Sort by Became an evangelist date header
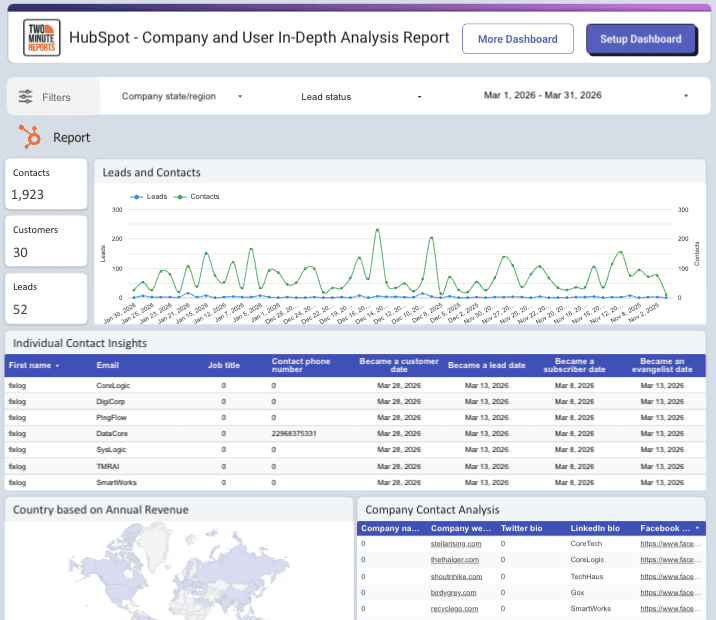 [x=662, y=365]
